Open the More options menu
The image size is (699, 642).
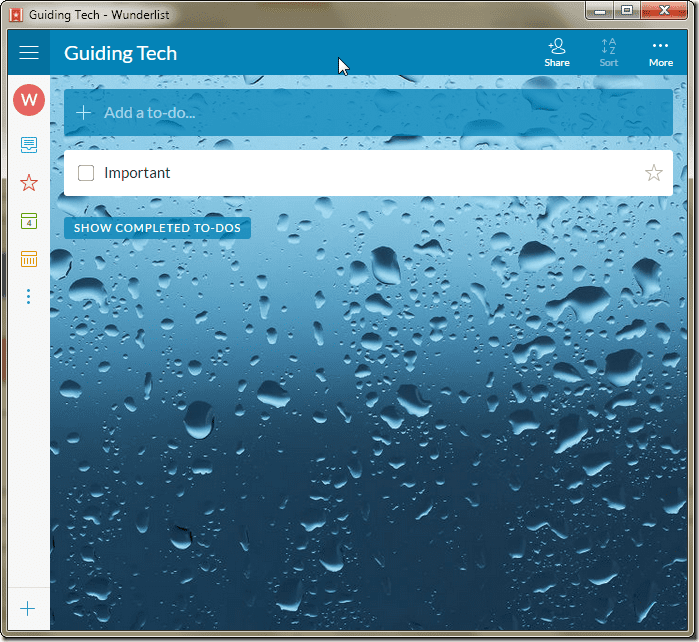point(661,54)
